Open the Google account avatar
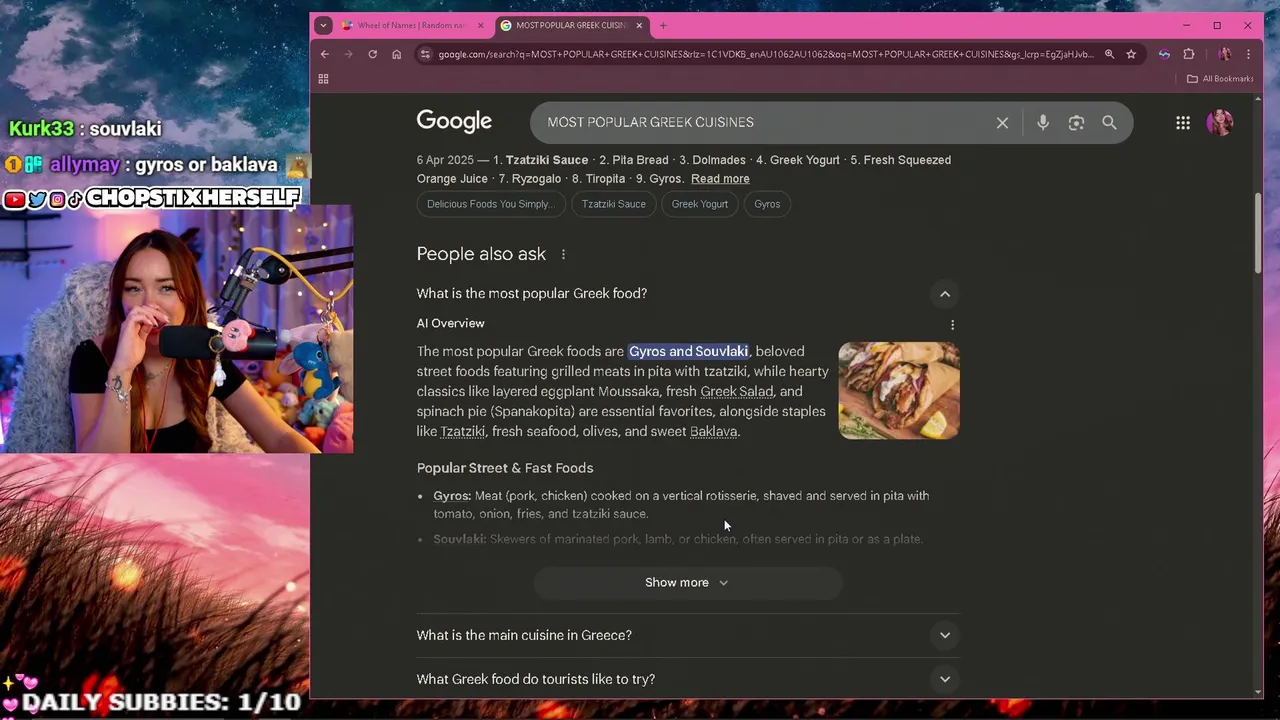Image resolution: width=1280 pixels, height=720 pixels. [1220, 122]
